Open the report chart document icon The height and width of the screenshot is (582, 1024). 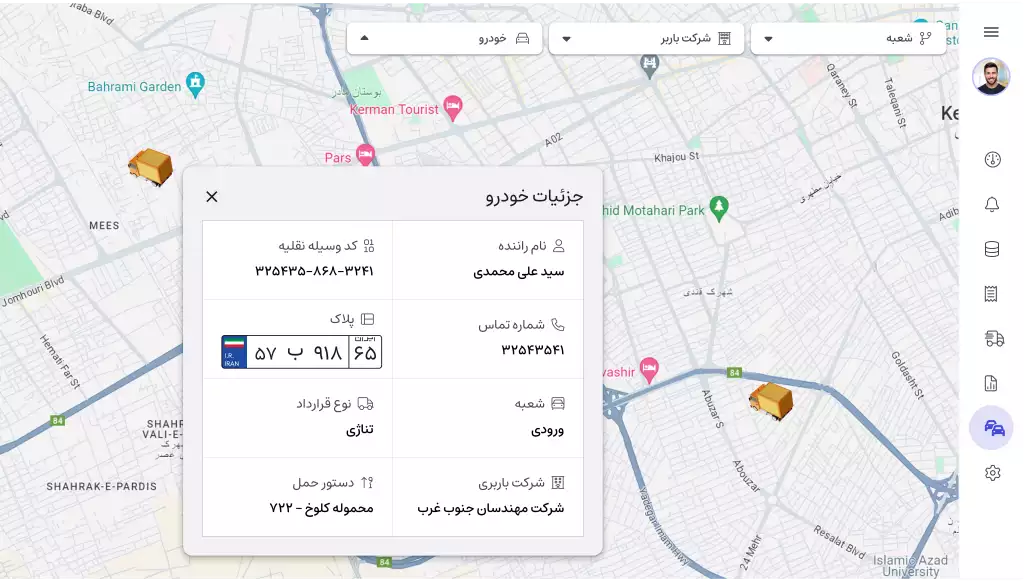point(992,383)
